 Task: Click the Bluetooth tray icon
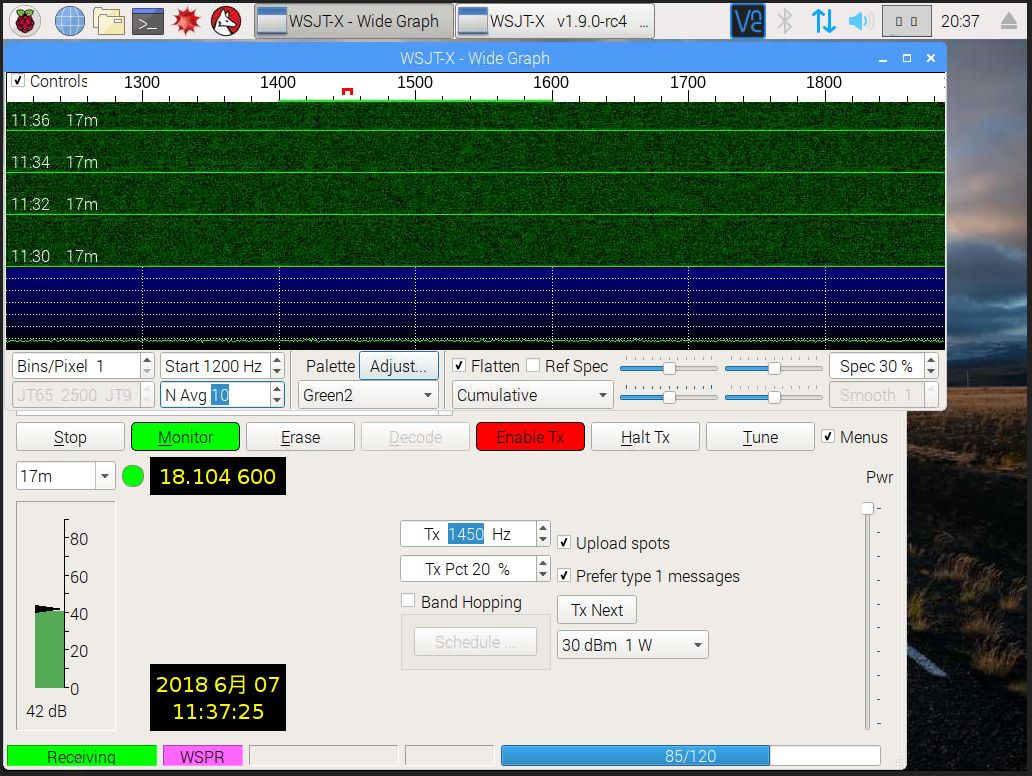[784, 21]
